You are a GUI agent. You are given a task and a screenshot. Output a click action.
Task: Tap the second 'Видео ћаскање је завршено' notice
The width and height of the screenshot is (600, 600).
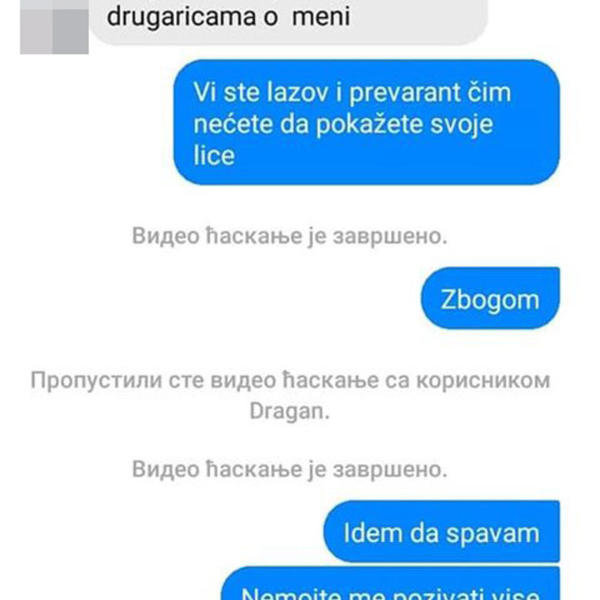coord(290,469)
